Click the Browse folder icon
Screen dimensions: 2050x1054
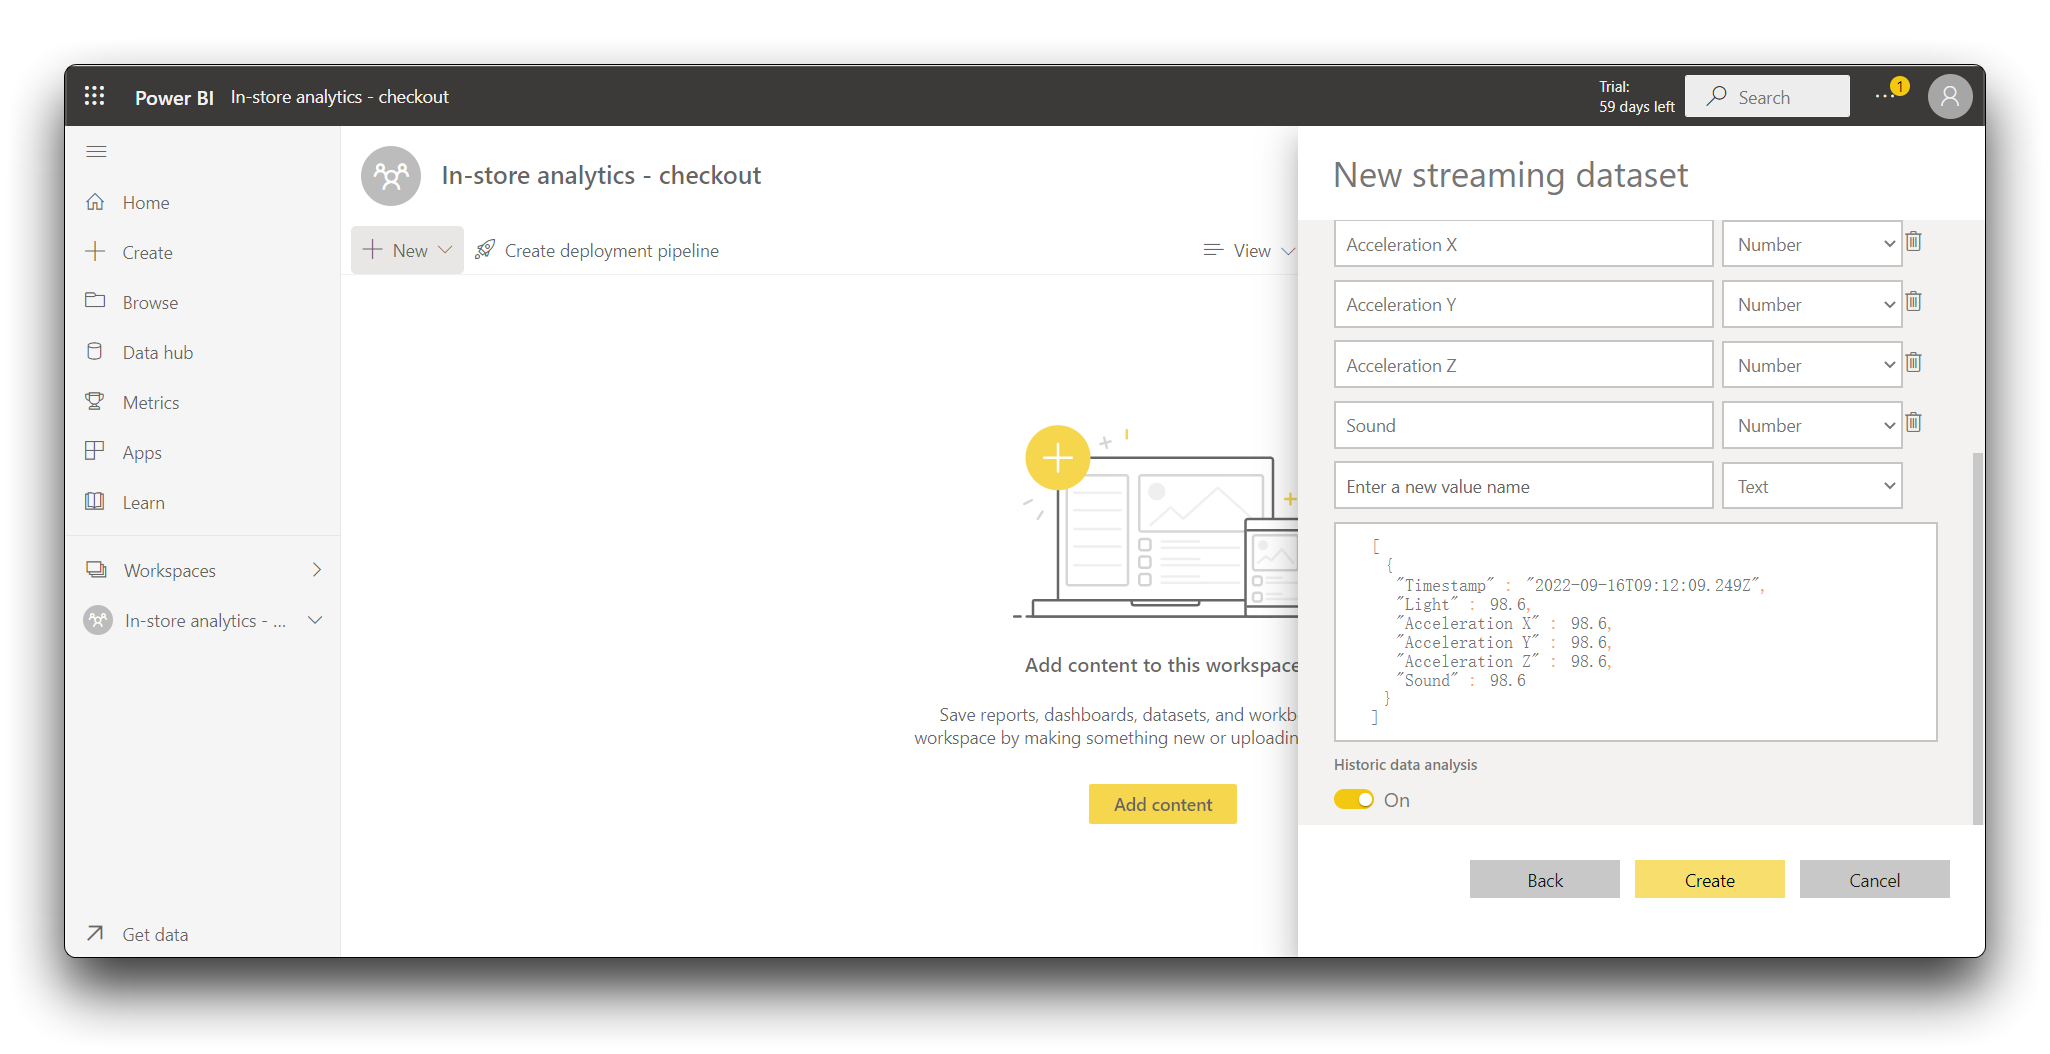click(95, 301)
